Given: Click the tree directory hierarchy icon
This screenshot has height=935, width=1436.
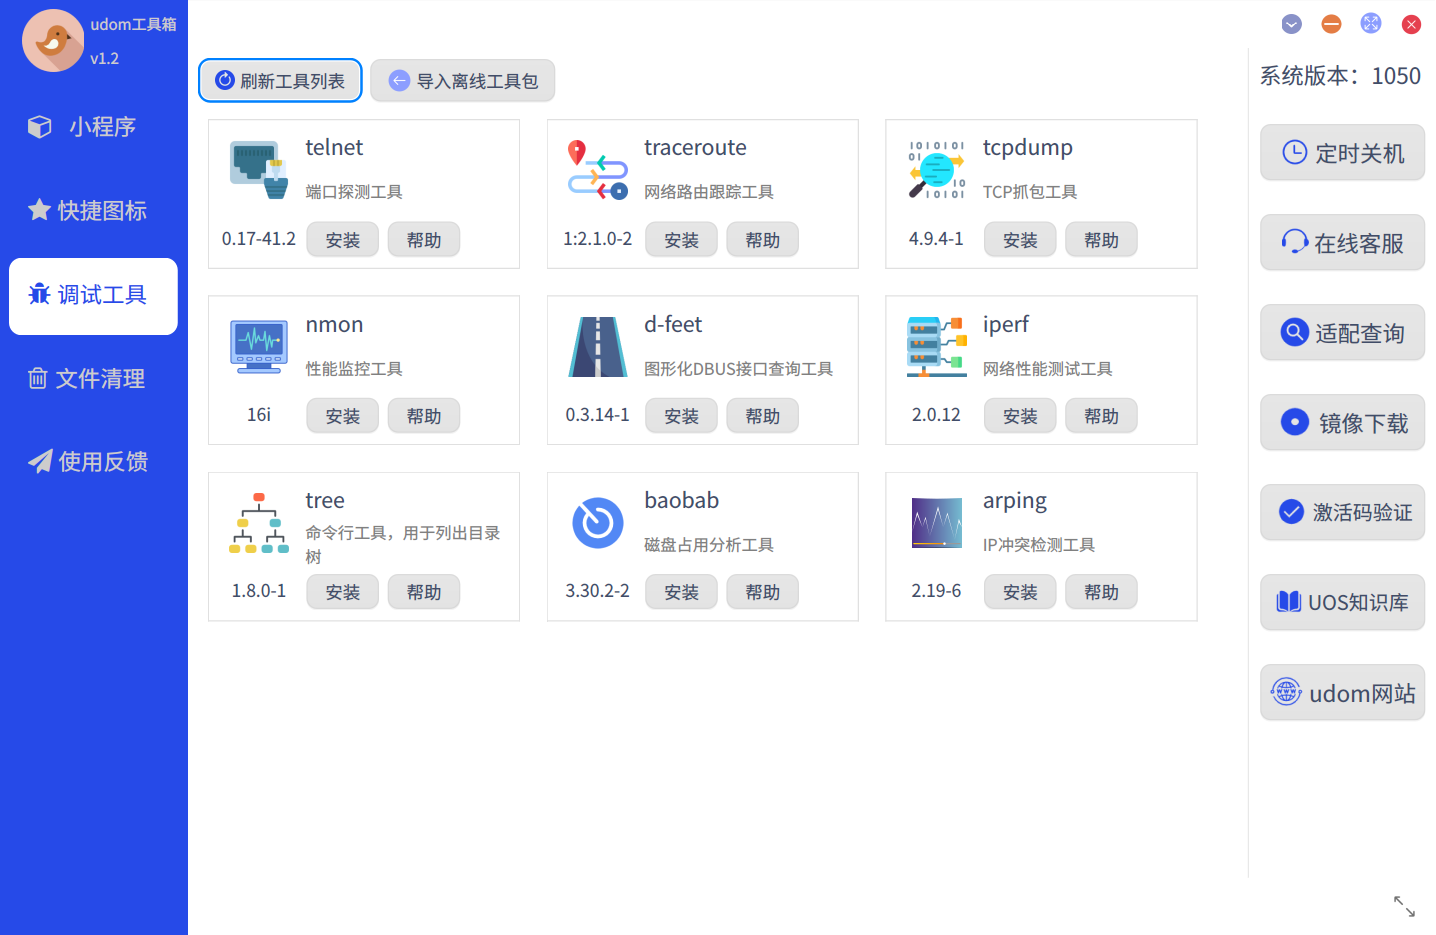Looking at the screenshot, I should click(x=258, y=523).
